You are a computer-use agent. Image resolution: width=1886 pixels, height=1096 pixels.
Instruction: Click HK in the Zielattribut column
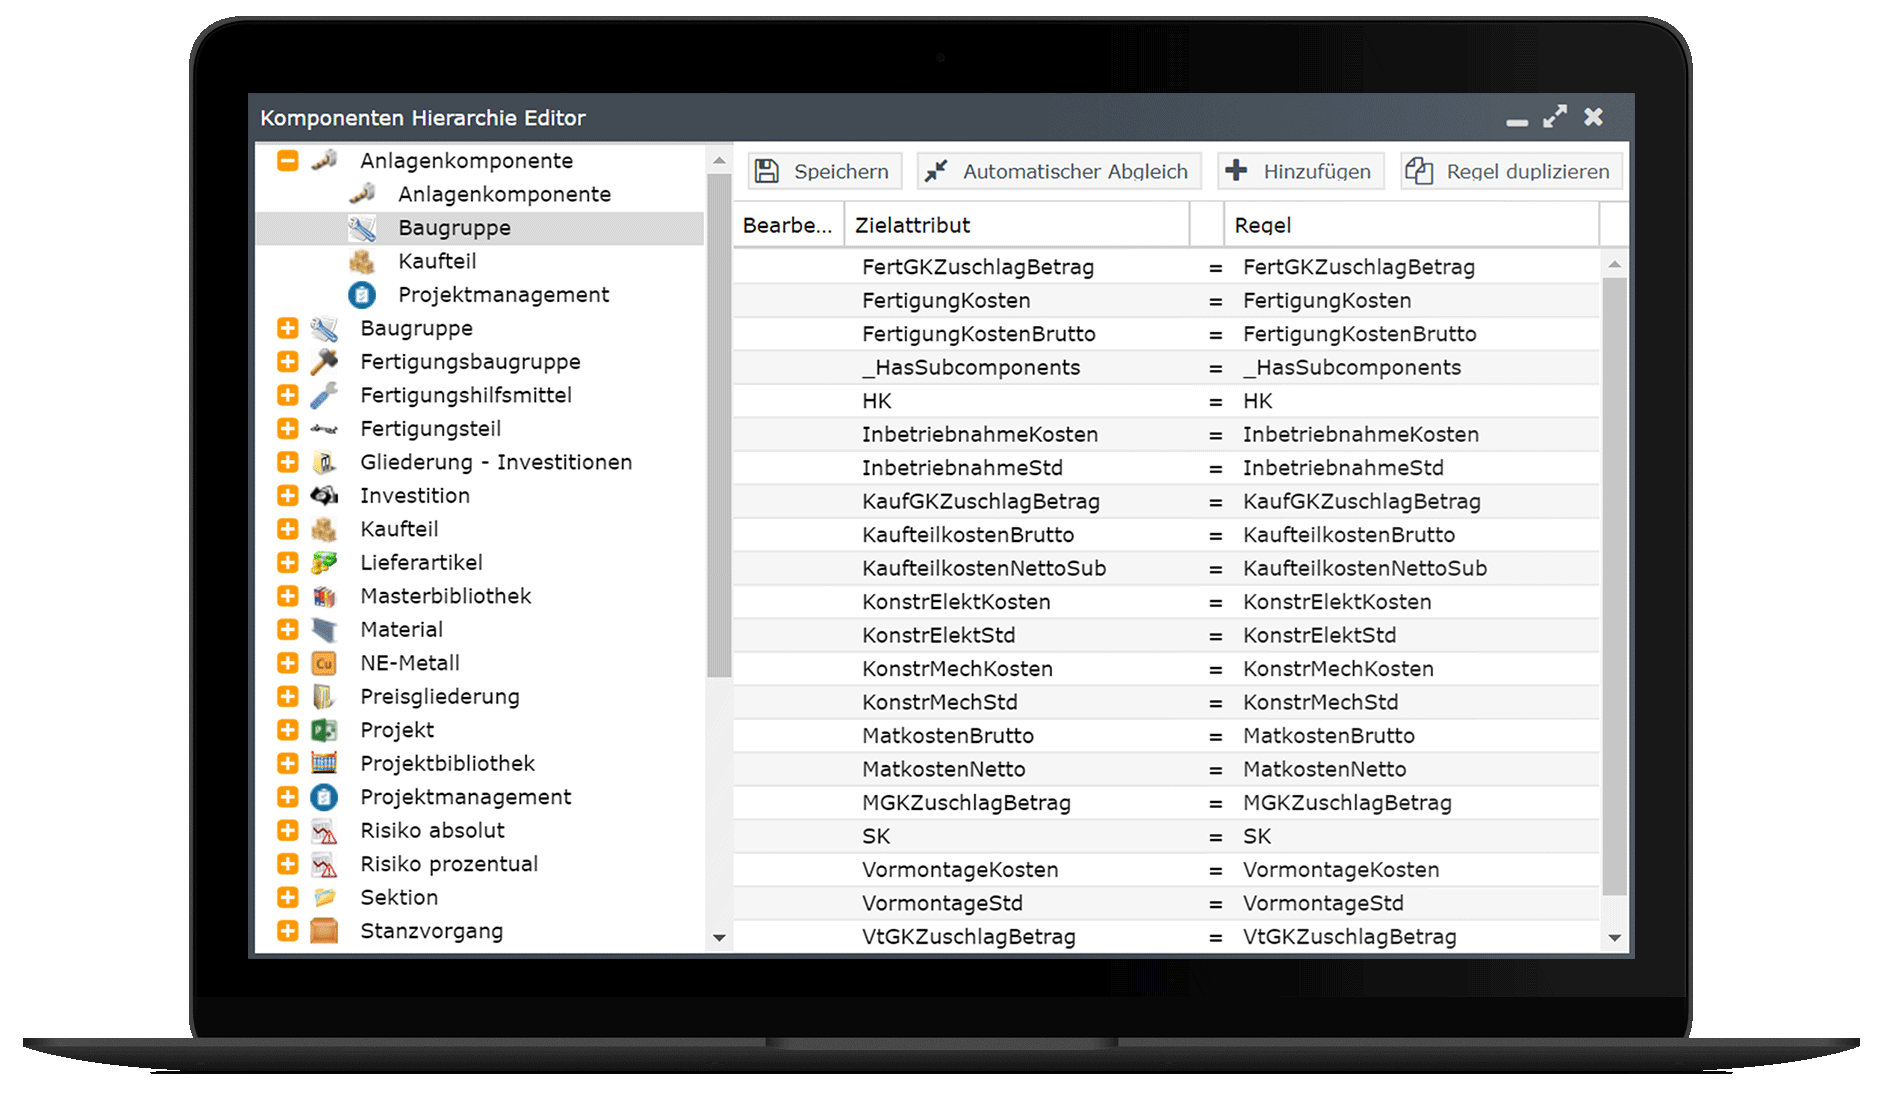tap(877, 401)
